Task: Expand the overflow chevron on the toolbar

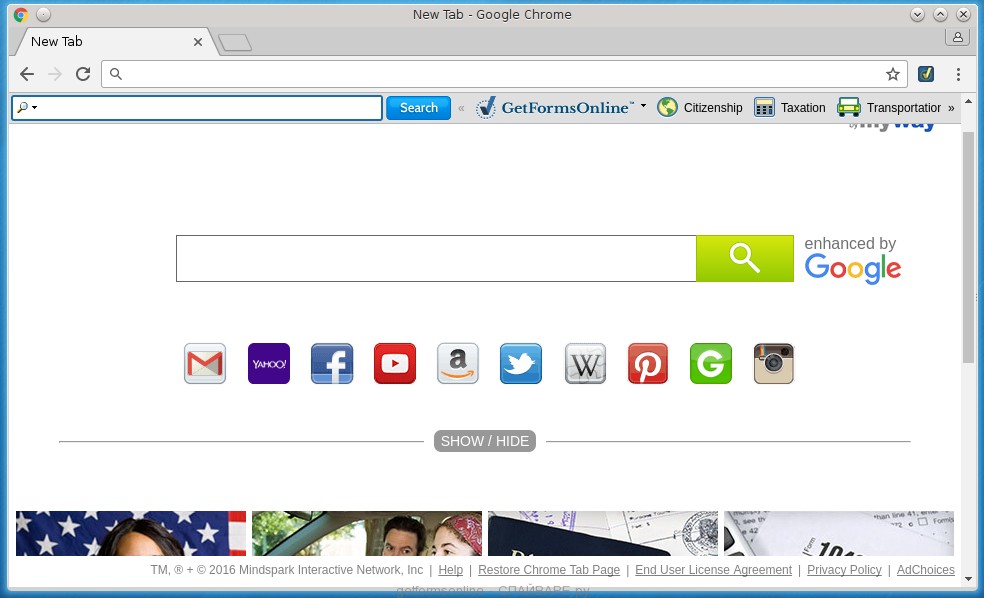Action: (x=952, y=107)
